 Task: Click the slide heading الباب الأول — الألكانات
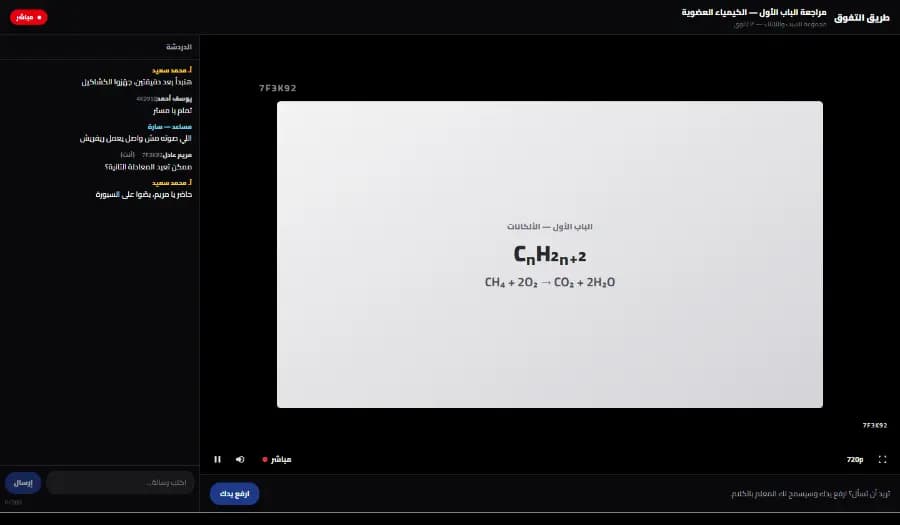point(550,227)
